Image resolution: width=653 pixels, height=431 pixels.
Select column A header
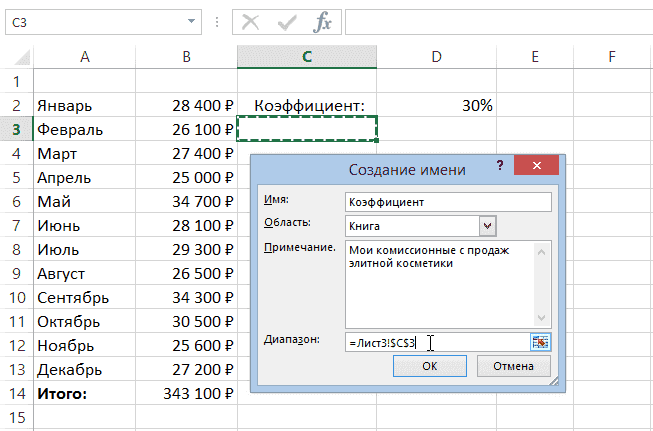point(85,57)
